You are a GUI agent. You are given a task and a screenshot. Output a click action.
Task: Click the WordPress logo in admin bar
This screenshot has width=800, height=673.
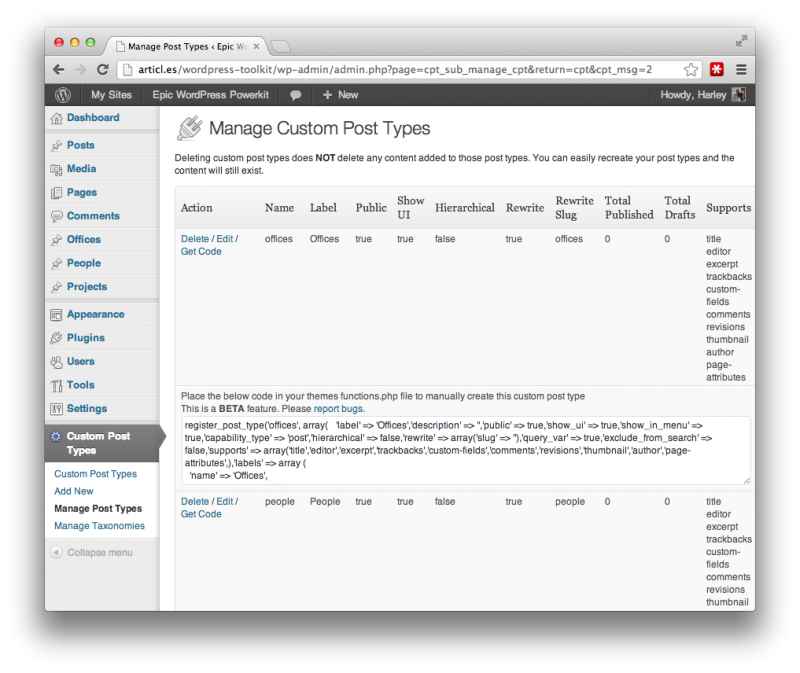tap(63, 95)
